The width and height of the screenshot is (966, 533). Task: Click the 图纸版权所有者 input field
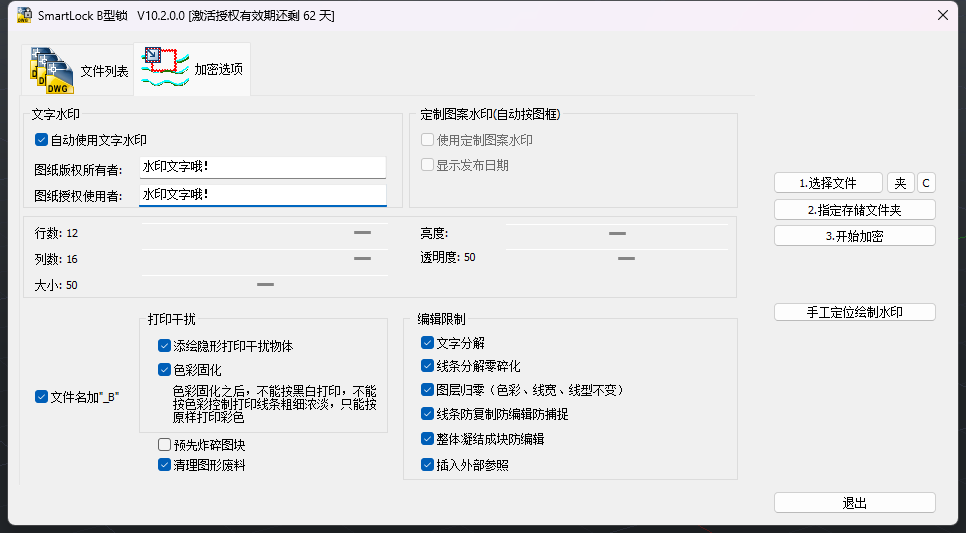[x=262, y=167]
